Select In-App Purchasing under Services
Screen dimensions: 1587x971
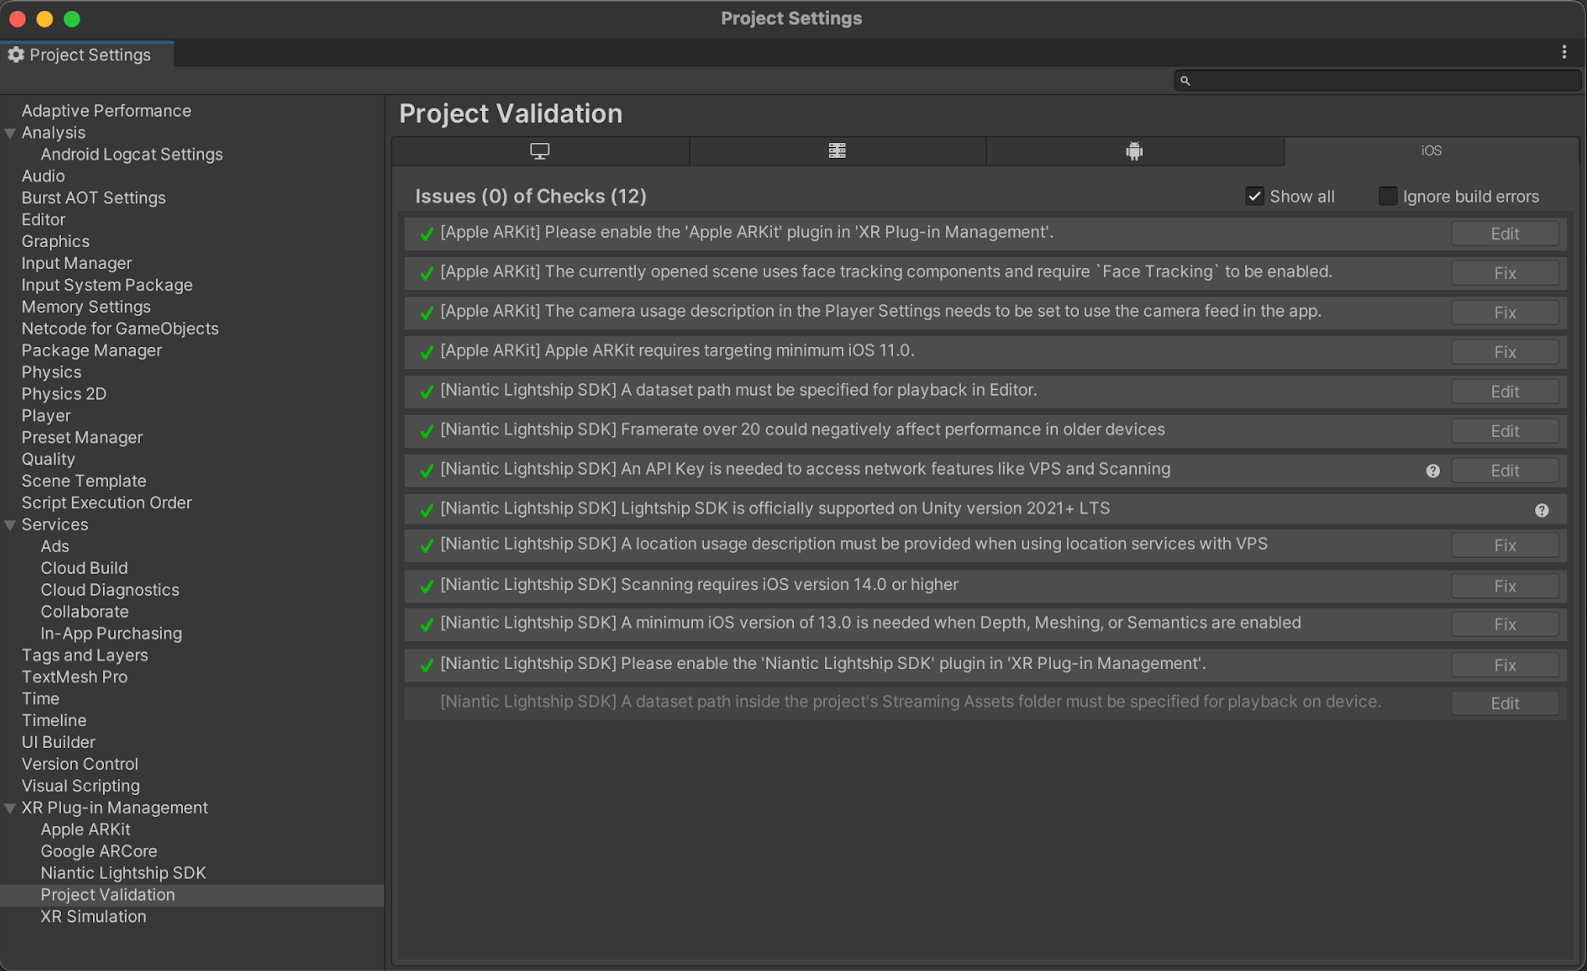tap(111, 634)
